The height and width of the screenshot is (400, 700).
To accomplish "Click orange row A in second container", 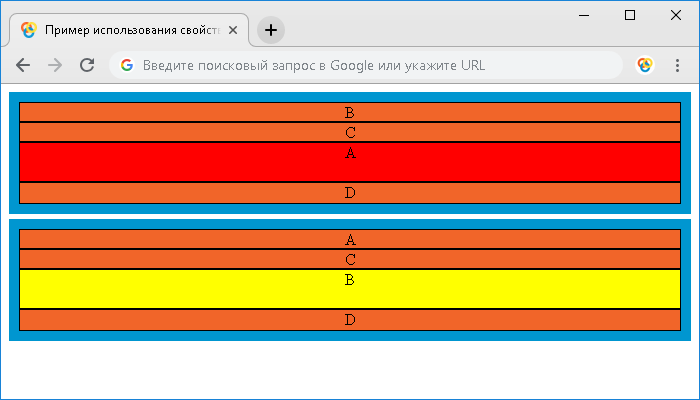I will (x=350, y=239).
